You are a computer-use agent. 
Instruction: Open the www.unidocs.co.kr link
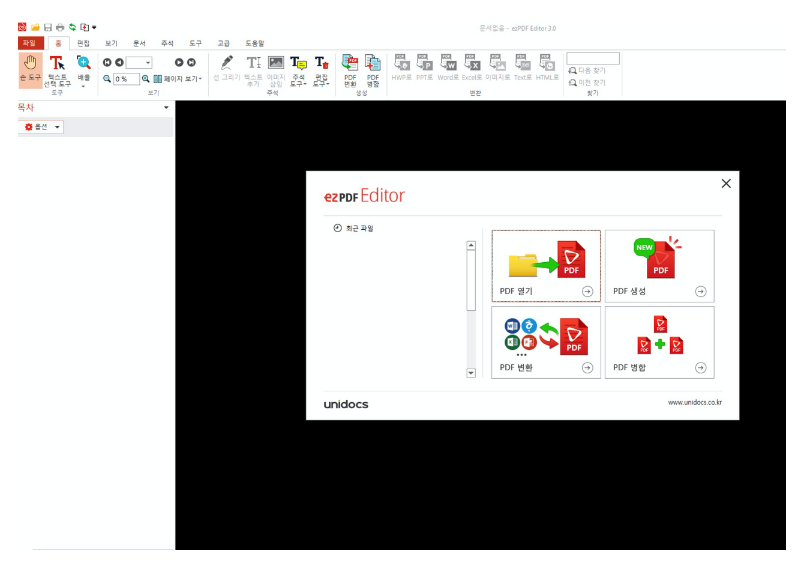[695, 402]
